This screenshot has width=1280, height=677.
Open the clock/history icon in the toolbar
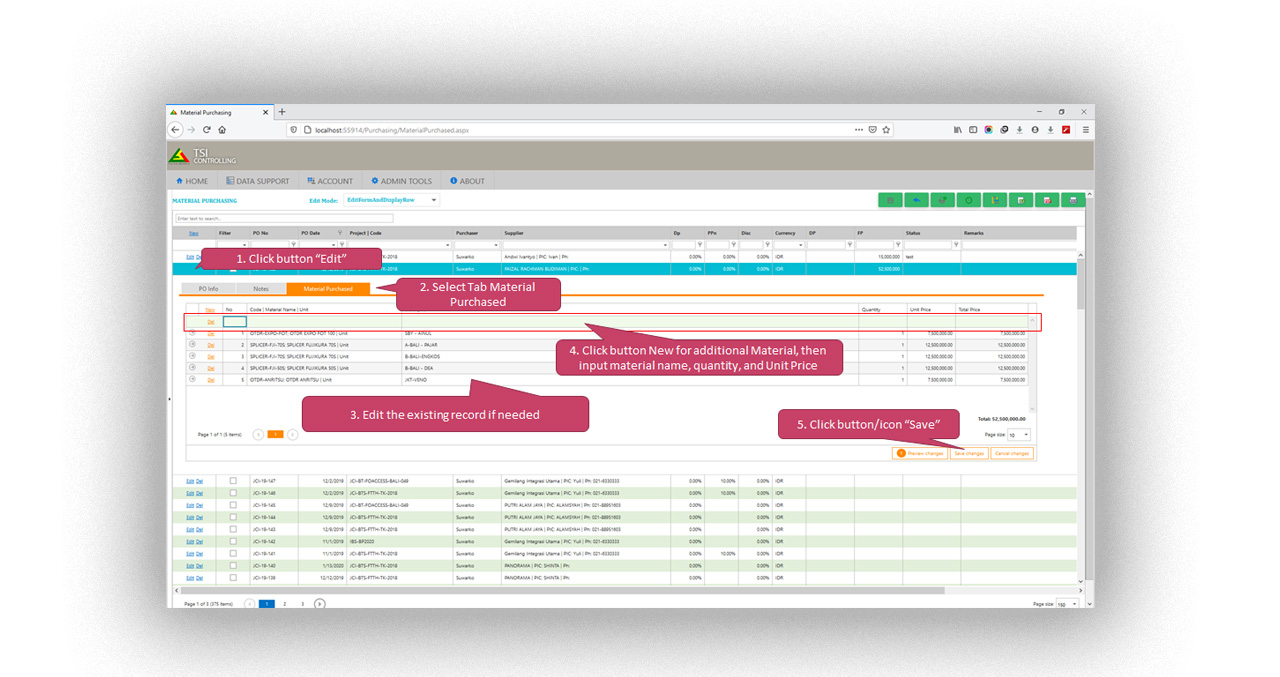[968, 200]
